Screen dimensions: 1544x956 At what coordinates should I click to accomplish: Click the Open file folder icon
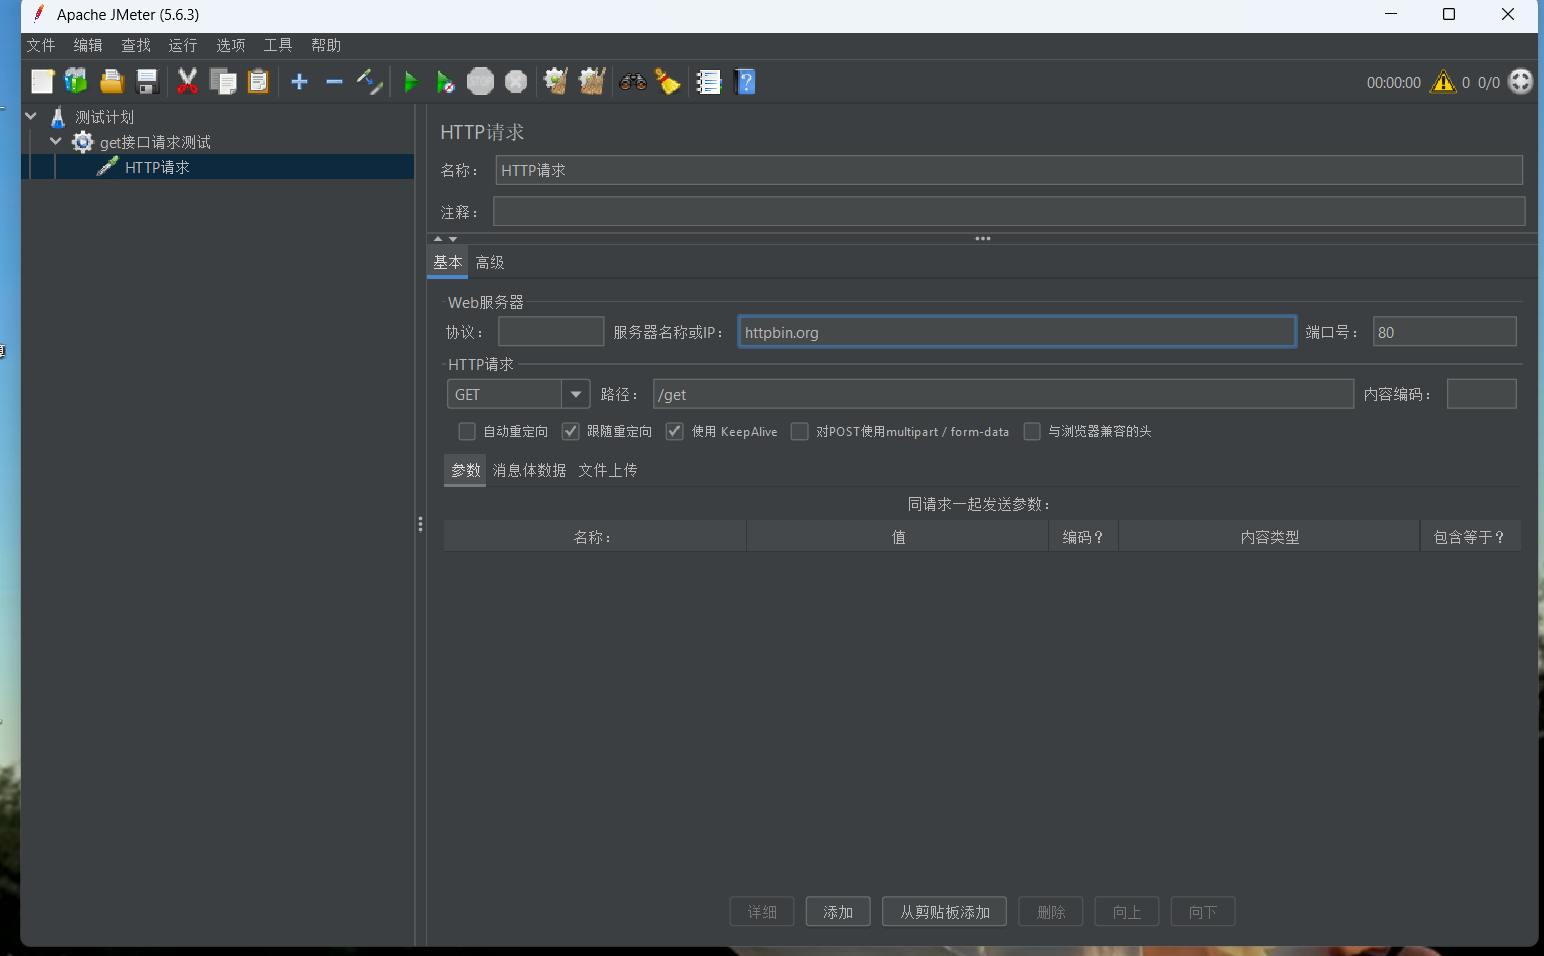[x=112, y=82]
